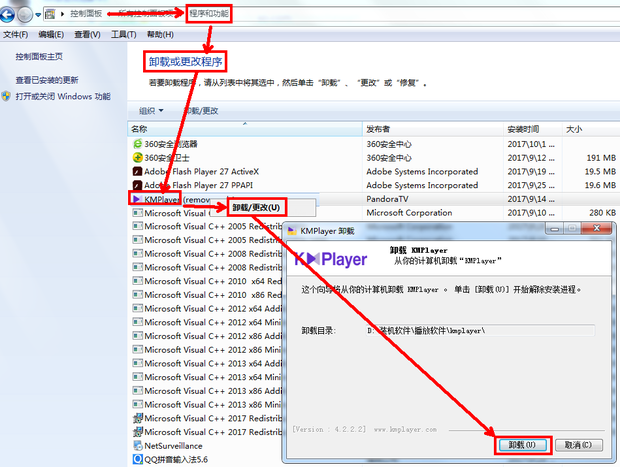This screenshot has width=620, height=467.
Task: Click the Visual C++ 2010 x64 row icon
Action: (x=137, y=281)
